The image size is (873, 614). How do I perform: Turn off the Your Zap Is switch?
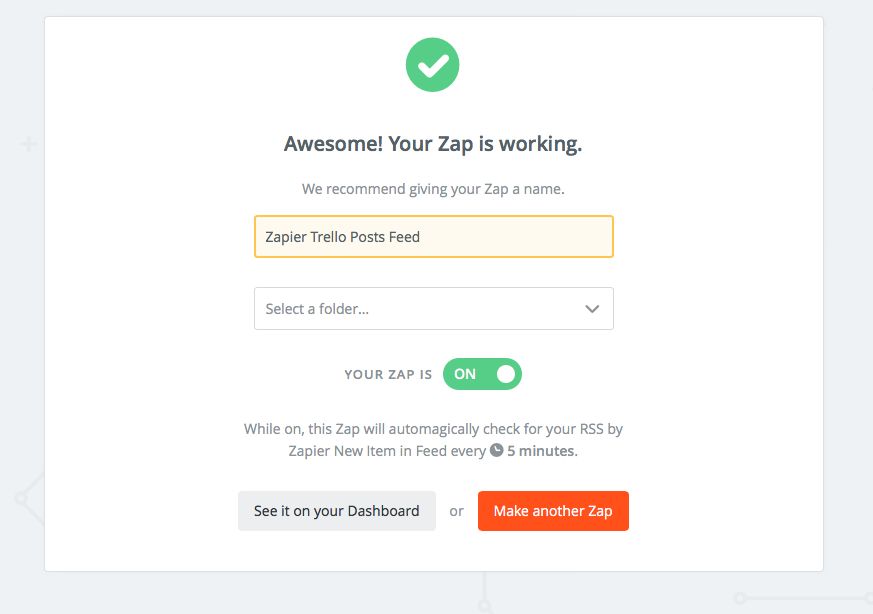pyautogui.click(x=482, y=374)
